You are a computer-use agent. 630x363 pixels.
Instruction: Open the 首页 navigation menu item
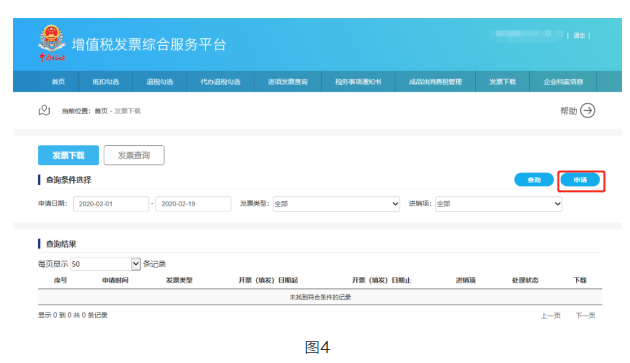tap(58, 82)
